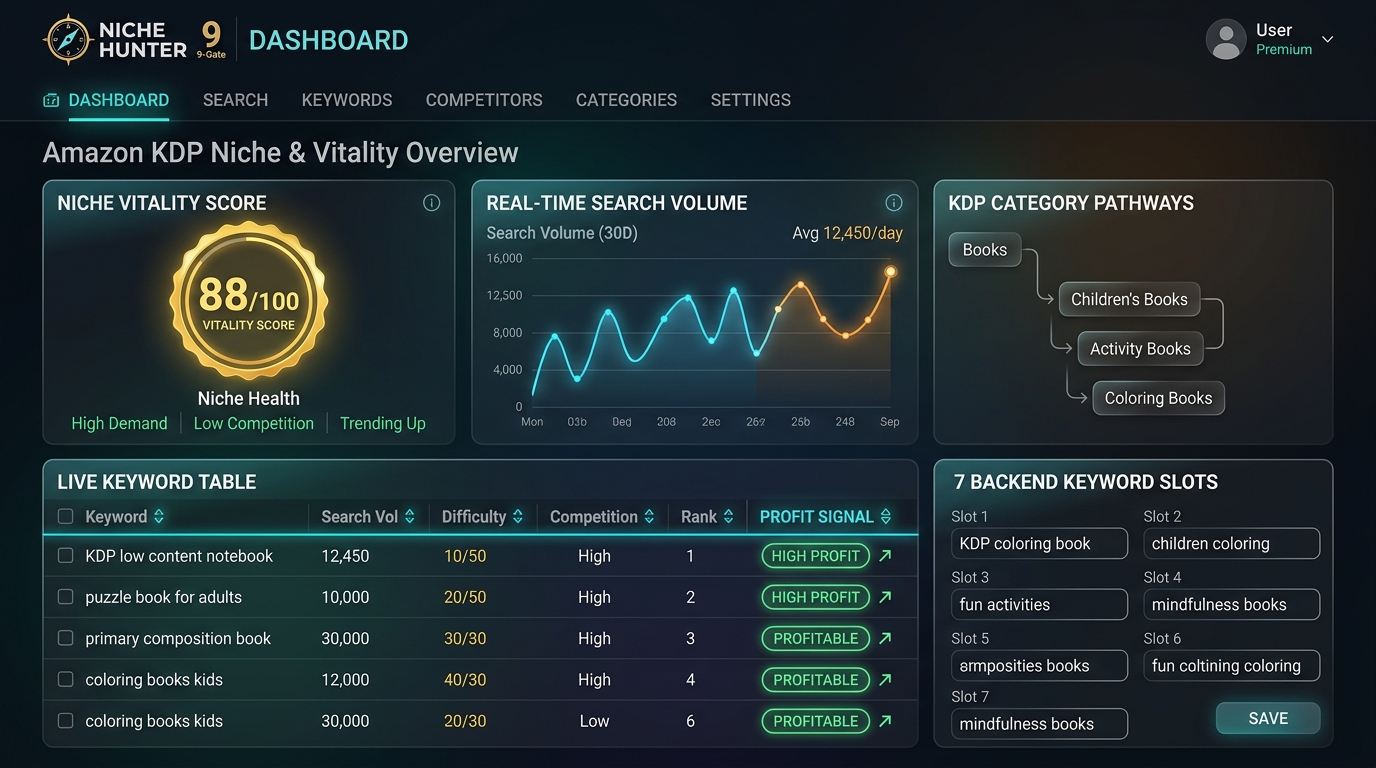Open info for Real-Time Search Volume
This screenshot has width=1376, height=768.
point(894,203)
